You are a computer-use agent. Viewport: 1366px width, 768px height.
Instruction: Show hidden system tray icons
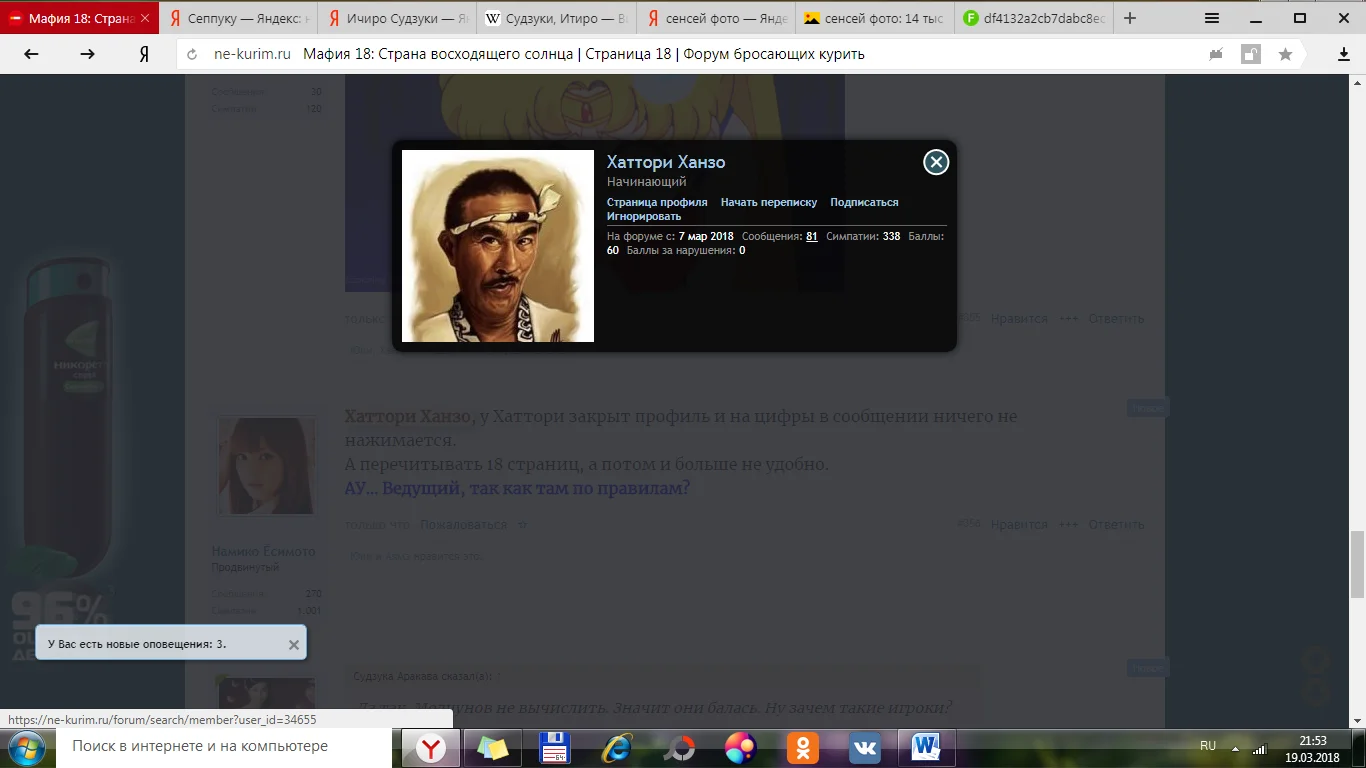(1236, 747)
